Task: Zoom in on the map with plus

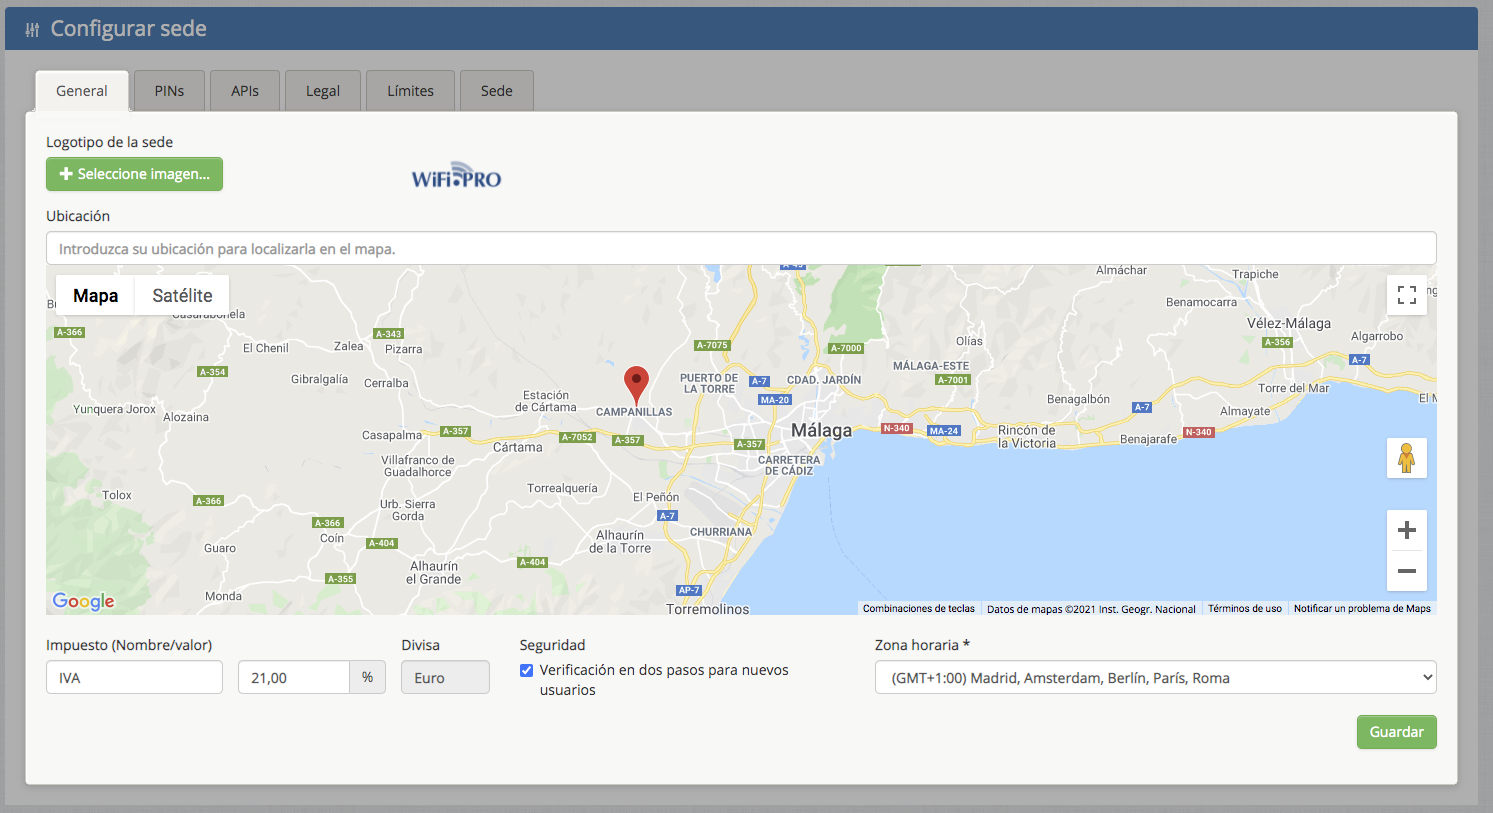Action: click(1406, 530)
